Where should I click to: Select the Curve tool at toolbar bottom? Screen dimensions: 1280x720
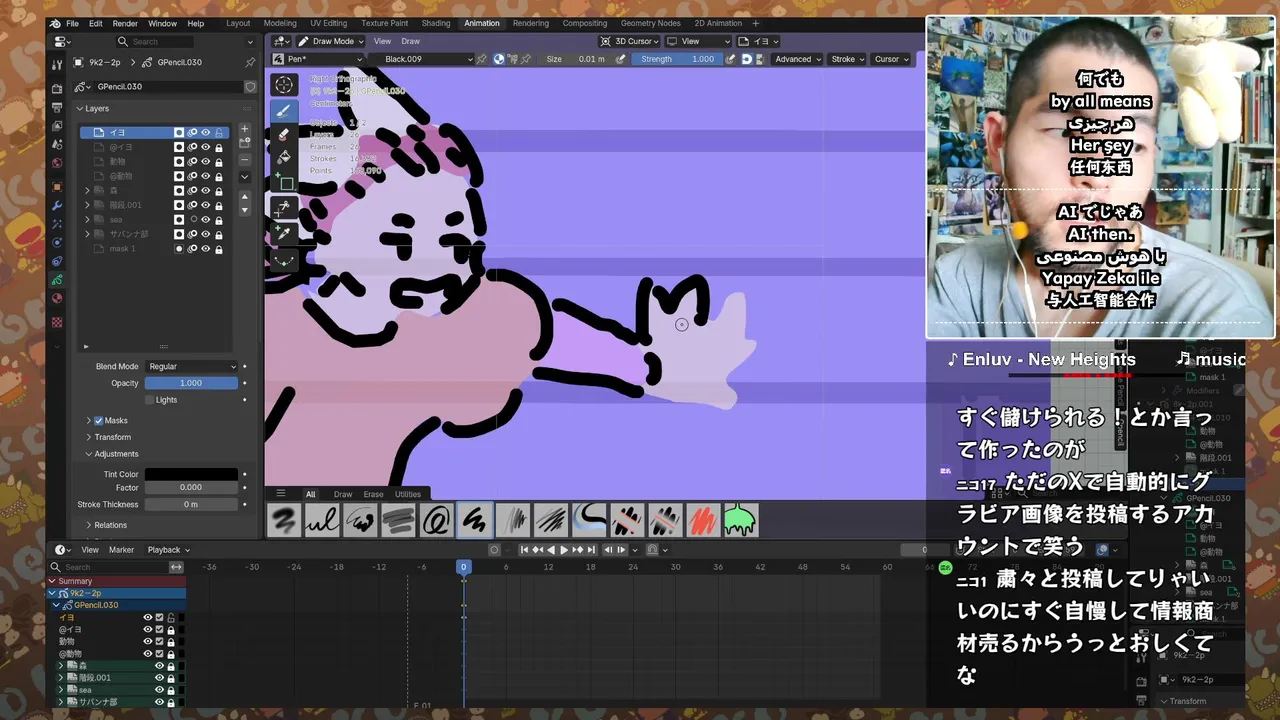(284, 260)
